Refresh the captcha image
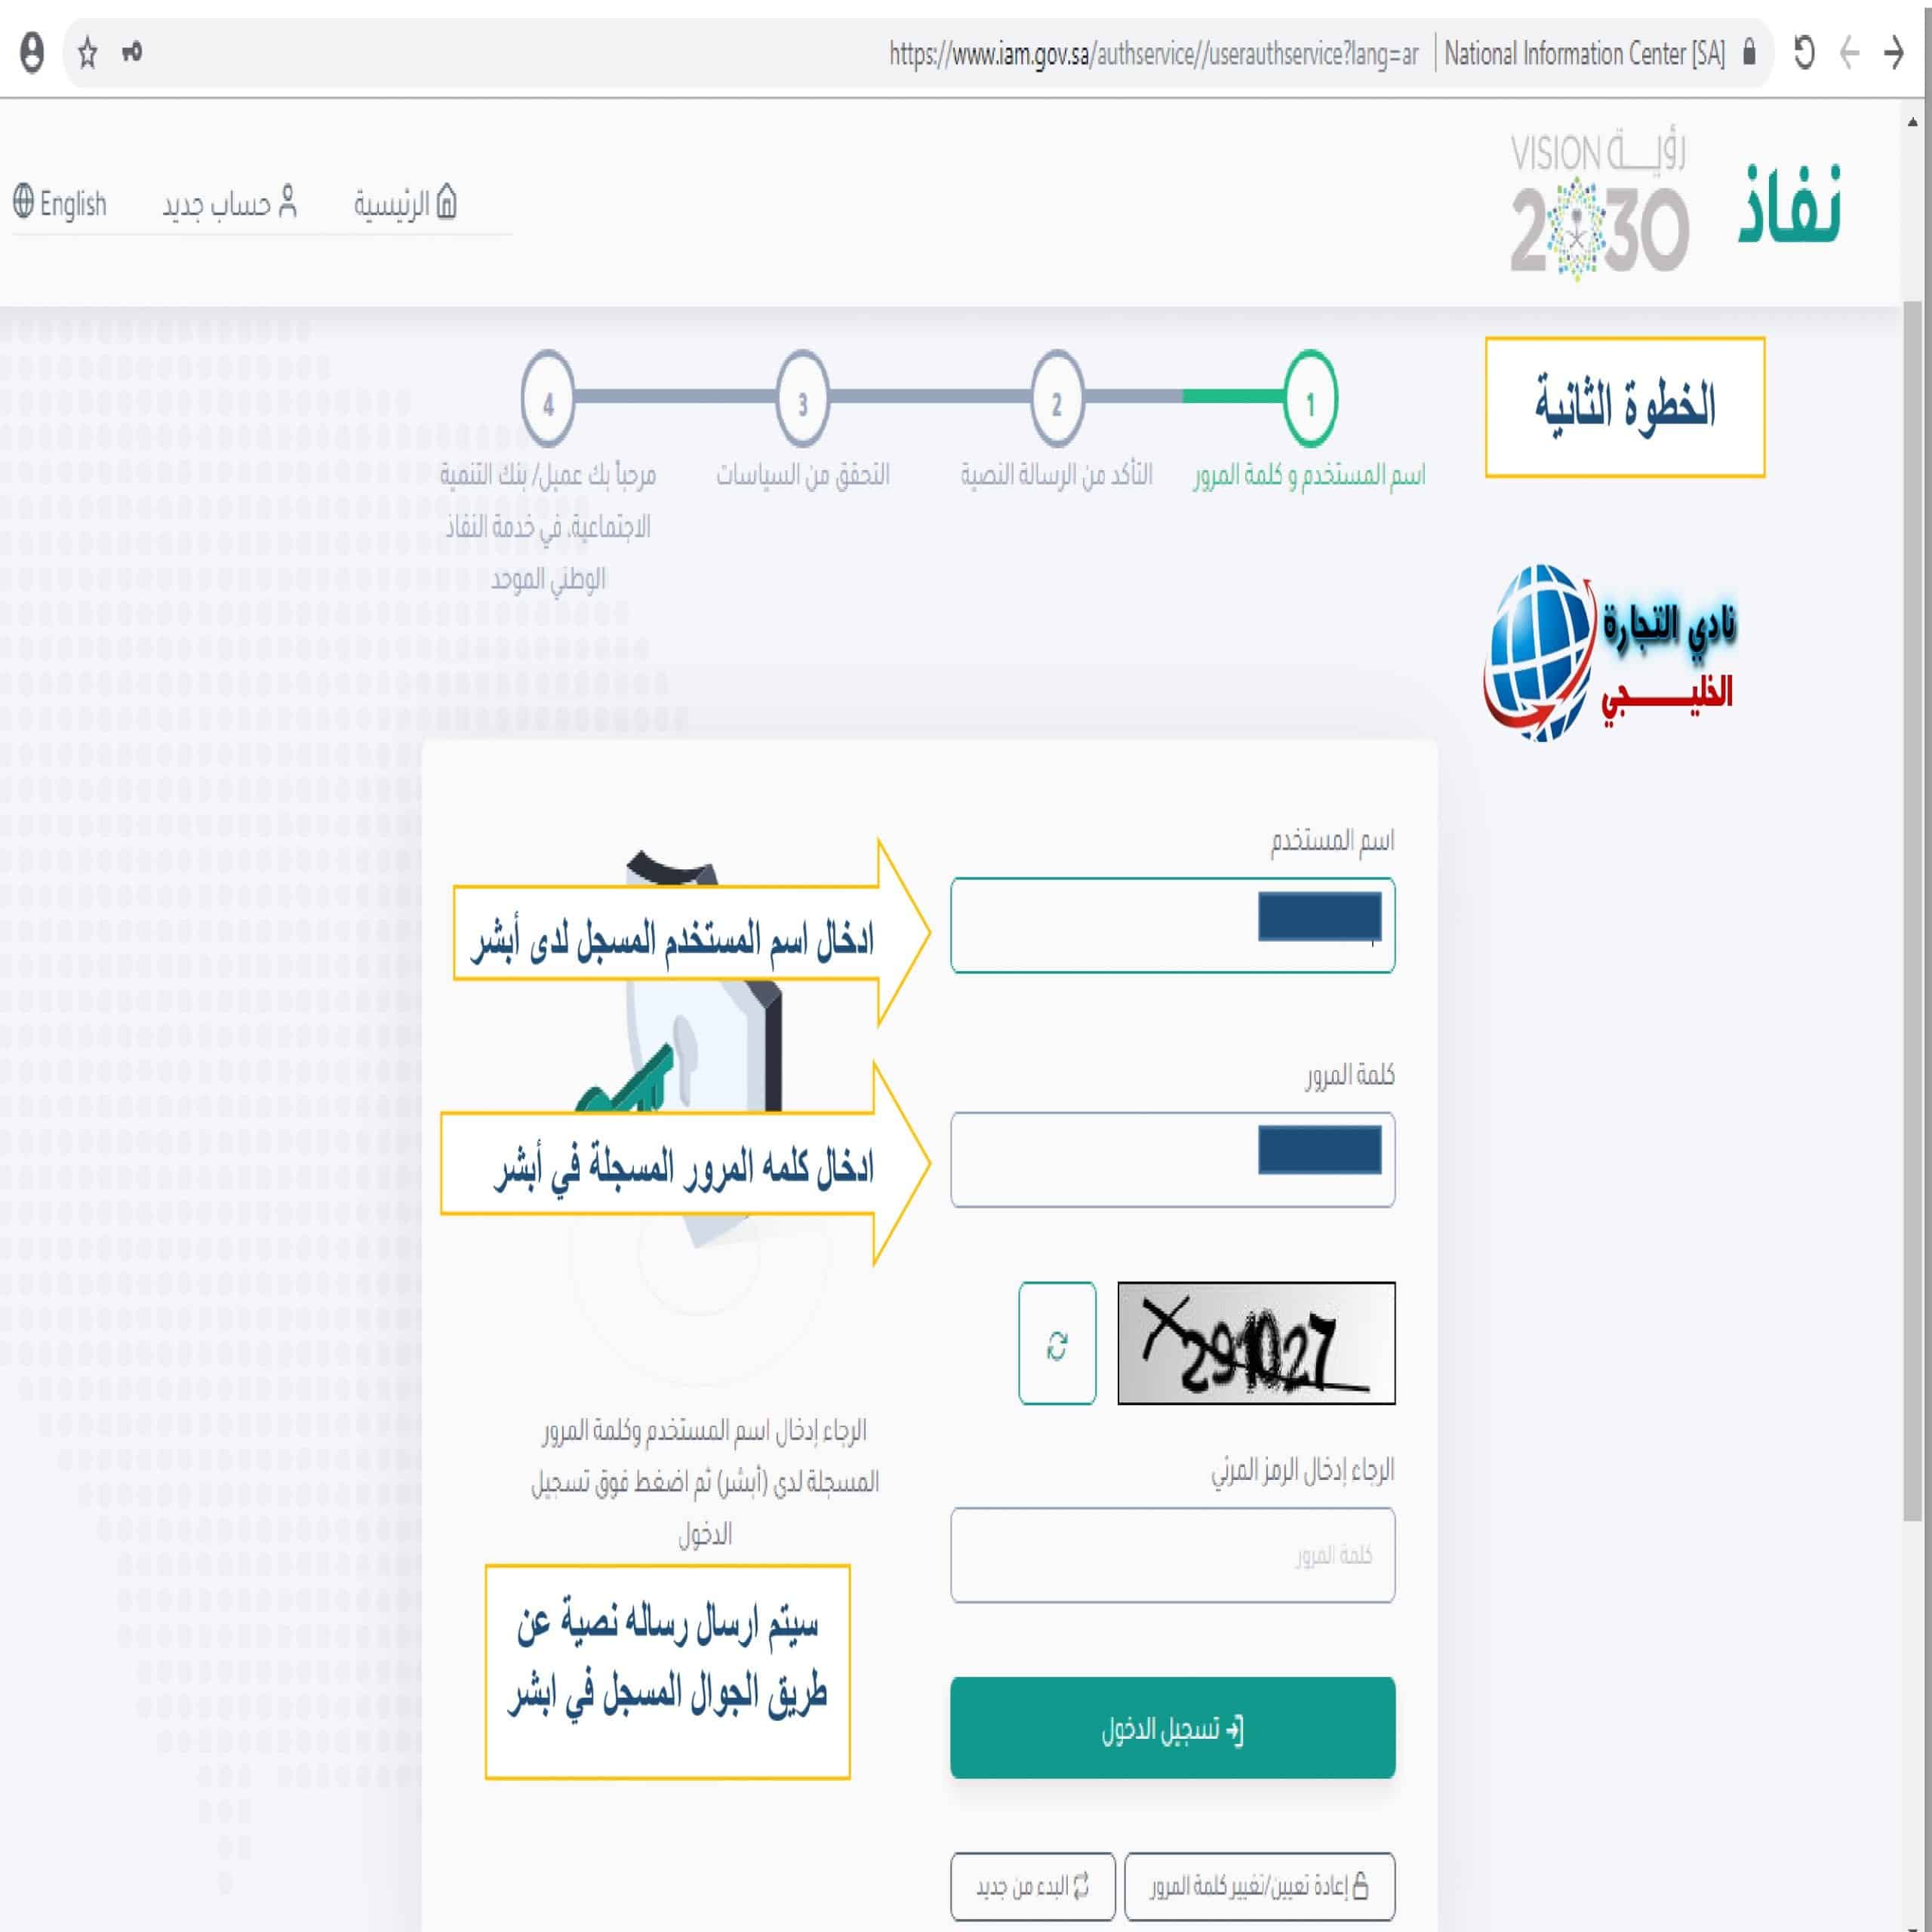The height and width of the screenshot is (1932, 1932). [x=1057, y=1343]
